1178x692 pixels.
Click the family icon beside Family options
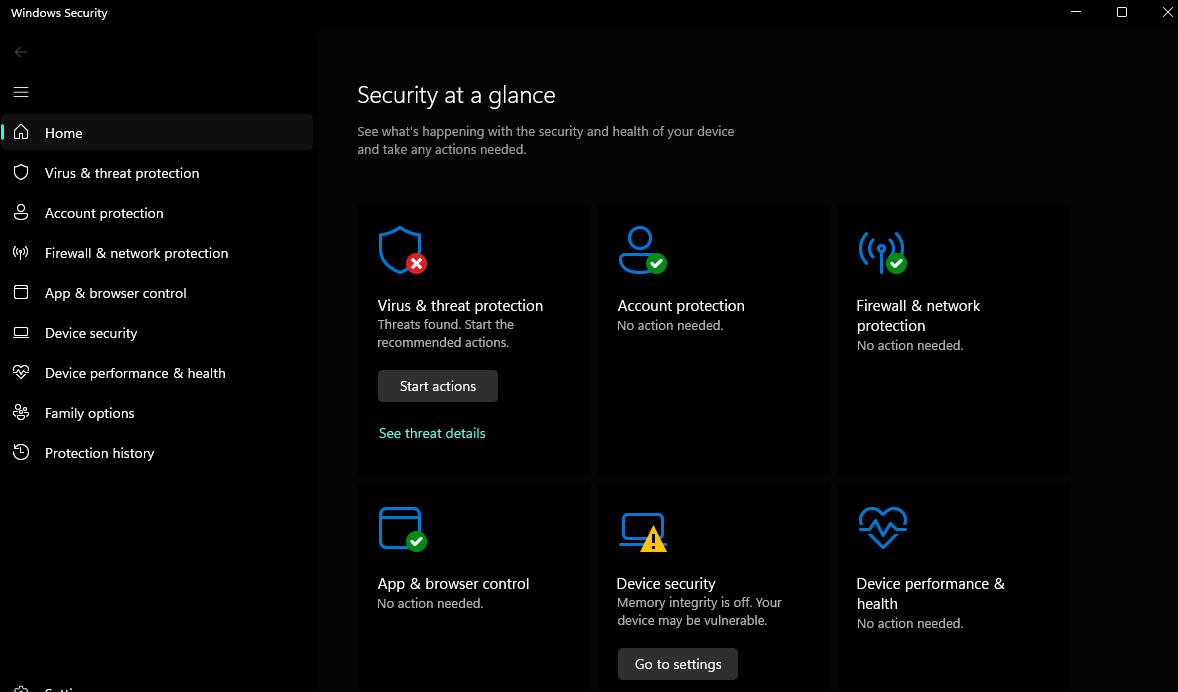tap(21, 412)
